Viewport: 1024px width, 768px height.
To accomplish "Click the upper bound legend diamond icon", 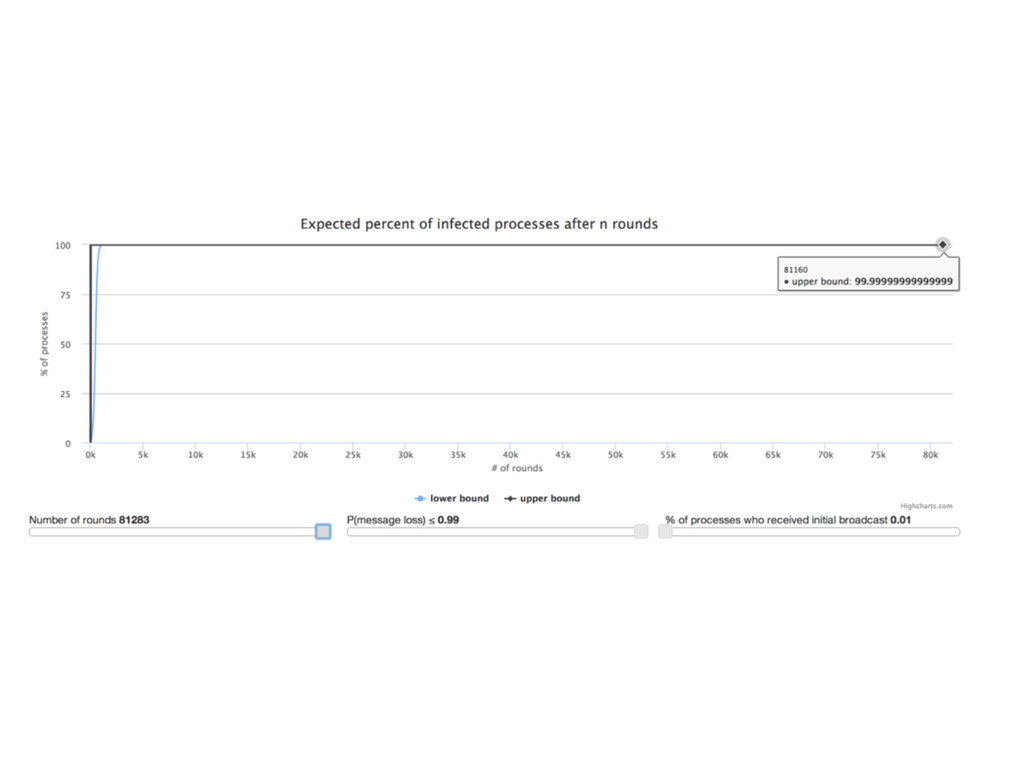I will tap(510, 498).
